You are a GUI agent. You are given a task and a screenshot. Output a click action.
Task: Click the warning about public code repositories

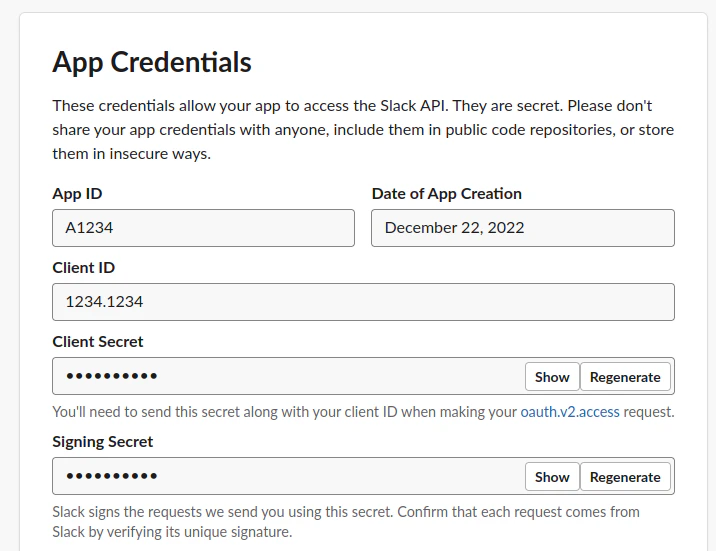480,130
